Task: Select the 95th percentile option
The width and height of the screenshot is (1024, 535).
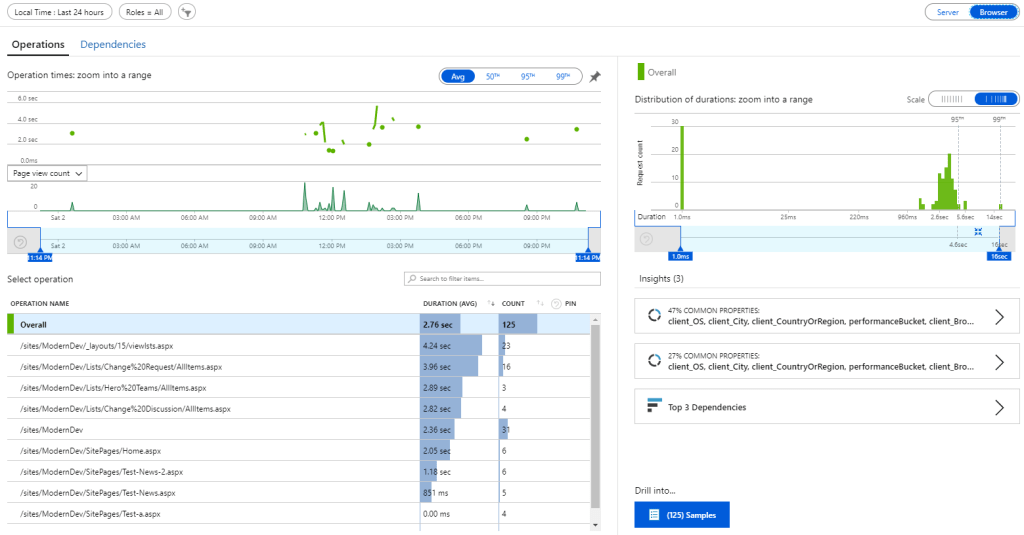Action: coord(526,77)
